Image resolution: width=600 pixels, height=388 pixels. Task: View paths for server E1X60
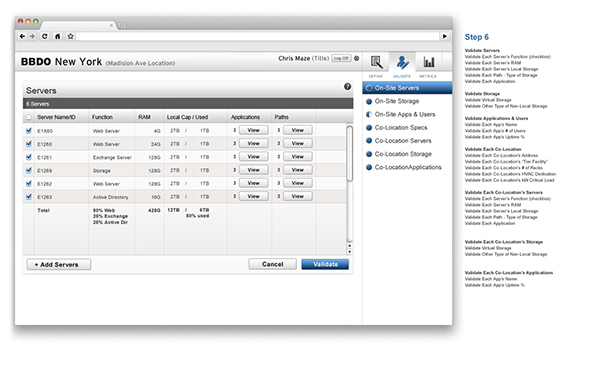click(x=298, y=130)
